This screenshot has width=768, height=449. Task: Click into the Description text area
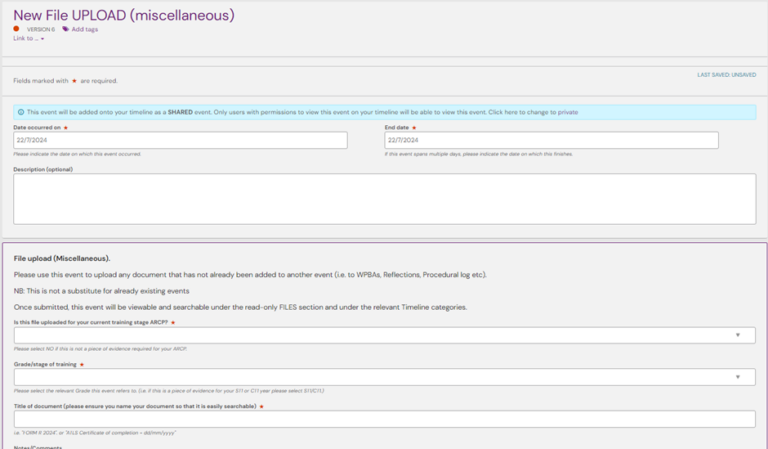(x=384, y=199)
